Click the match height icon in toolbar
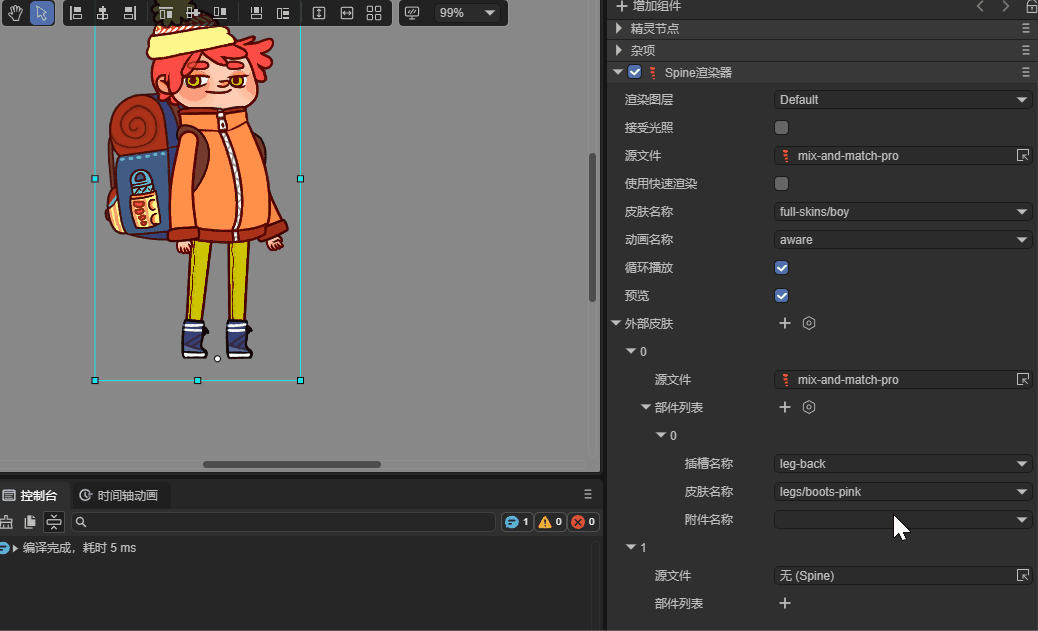This screenshot has height=631, width=1038. point(318,13)
